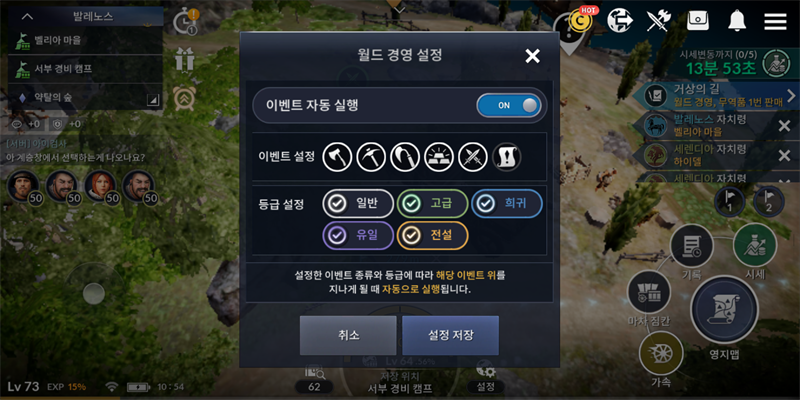Select the pickaxe mining event icon
This screenshot has width=800, height=400.
(371, 157)
